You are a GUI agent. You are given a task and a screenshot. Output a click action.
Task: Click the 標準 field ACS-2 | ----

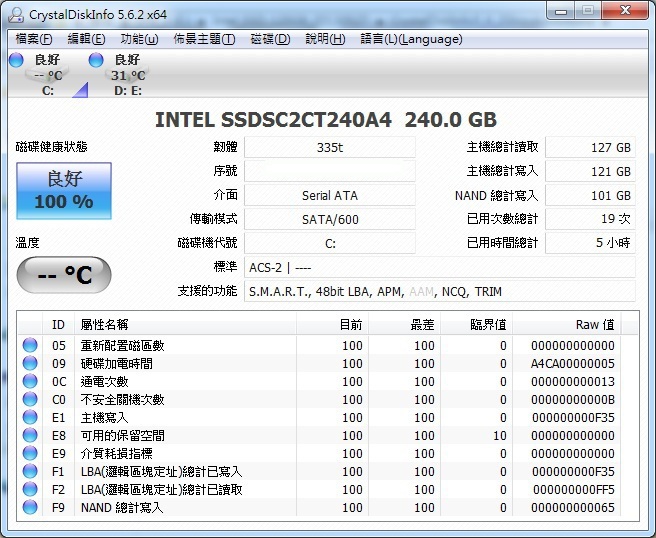(x=440, y=267)
